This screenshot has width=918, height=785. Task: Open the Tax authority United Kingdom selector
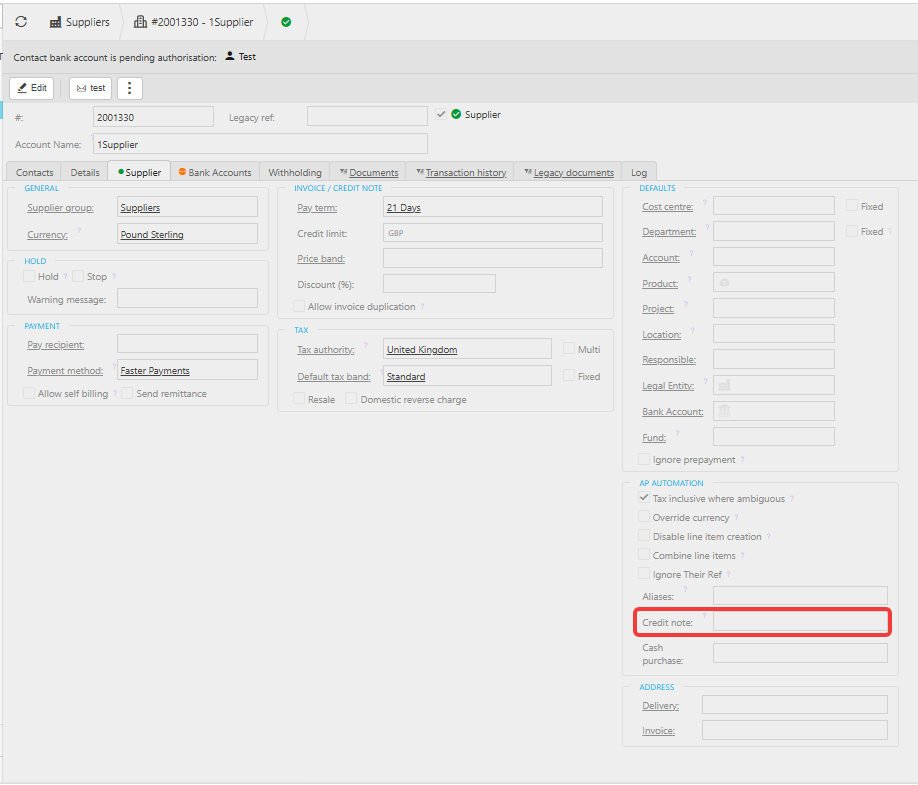pos(467,349)
